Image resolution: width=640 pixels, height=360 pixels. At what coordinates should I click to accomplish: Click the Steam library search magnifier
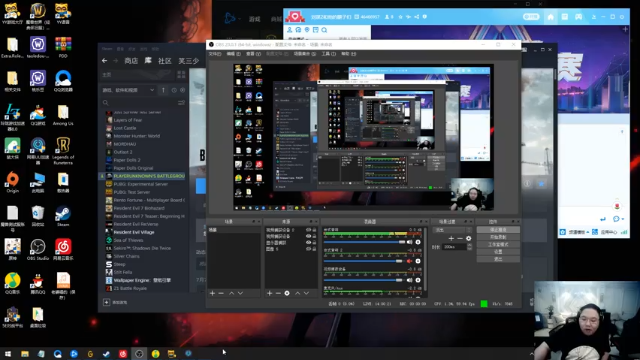coord(106,103)
